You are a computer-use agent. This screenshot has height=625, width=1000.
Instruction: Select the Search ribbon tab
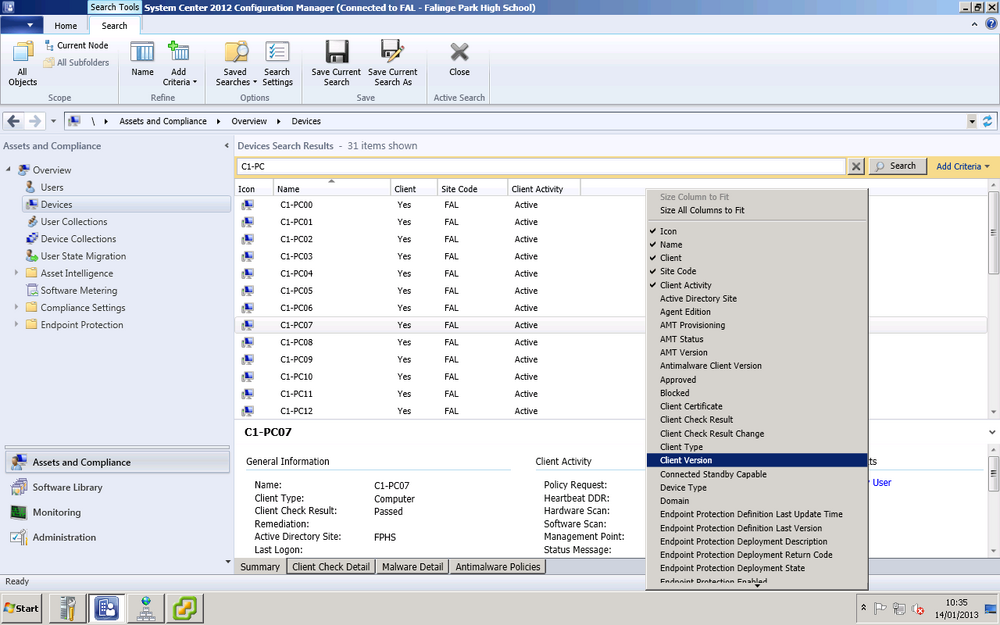114,26
